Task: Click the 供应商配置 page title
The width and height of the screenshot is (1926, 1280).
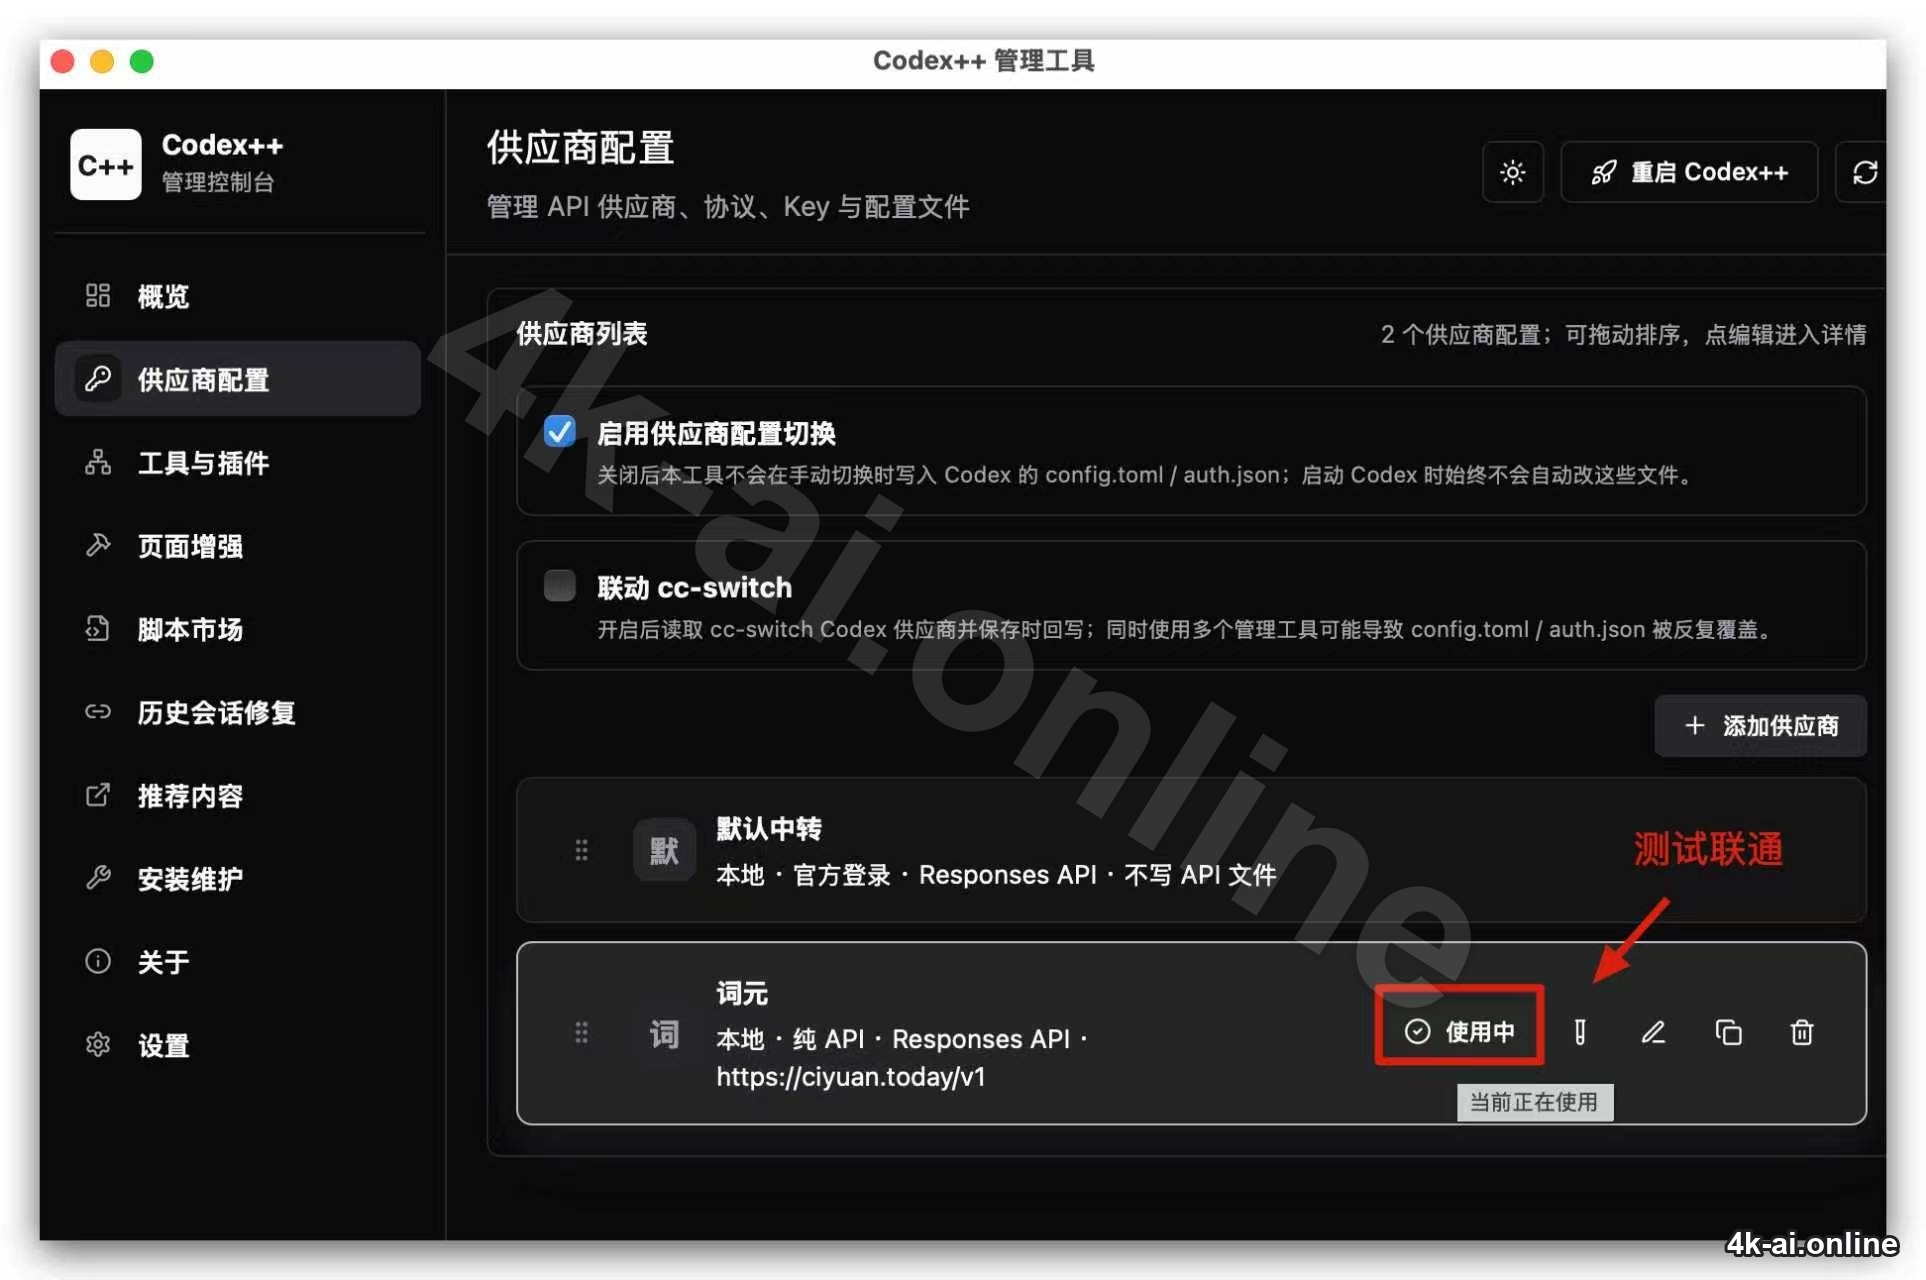Action: coord(581,148)
